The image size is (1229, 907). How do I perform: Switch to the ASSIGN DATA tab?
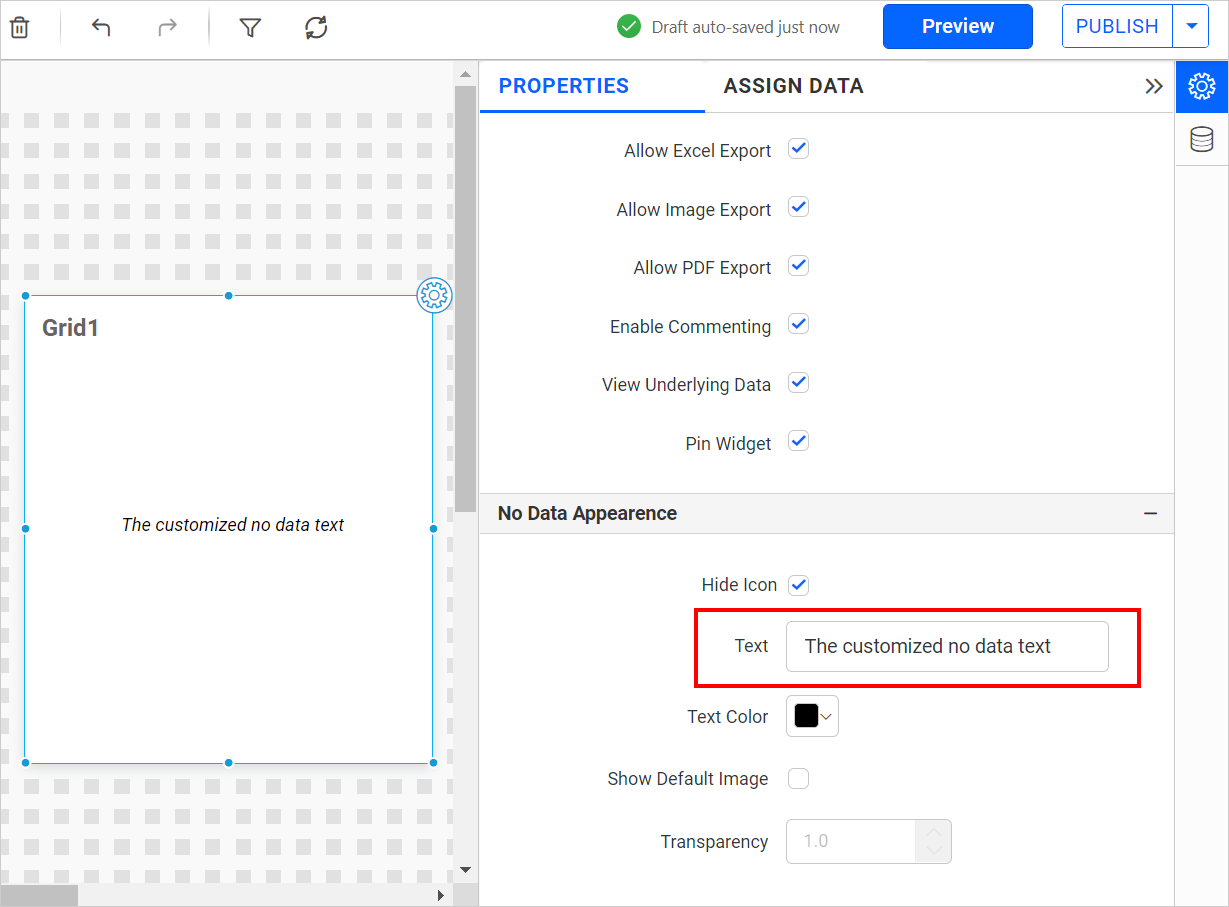(793, 86)
